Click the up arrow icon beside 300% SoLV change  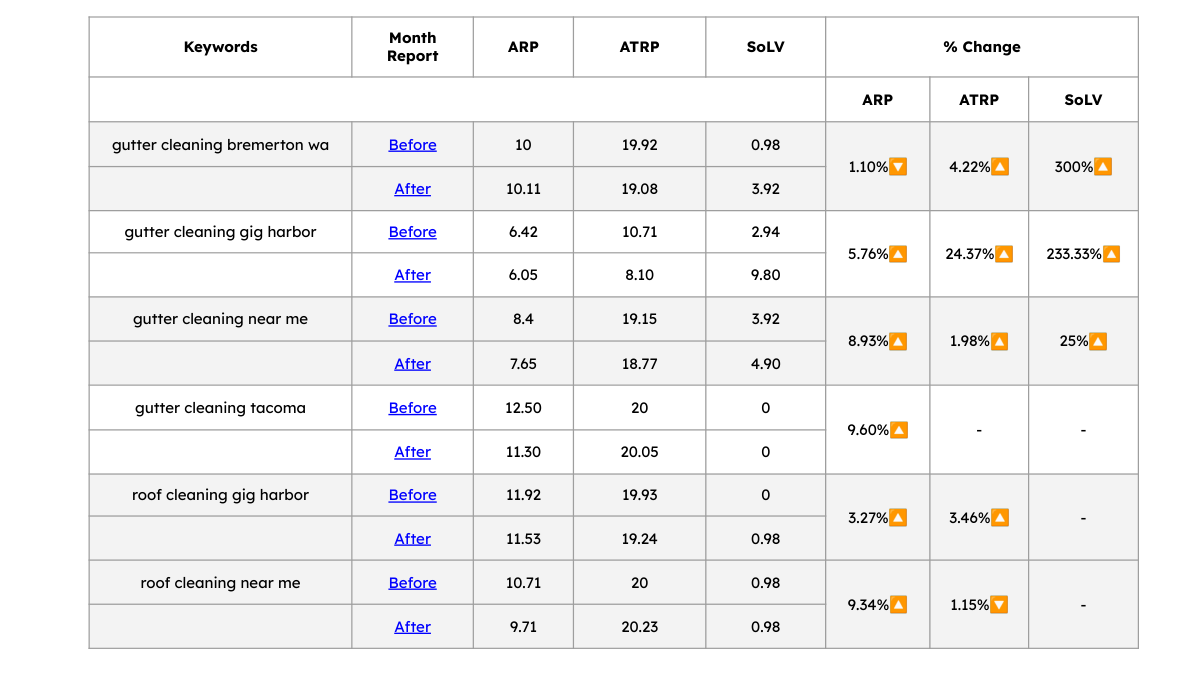tap(1103, 167)
